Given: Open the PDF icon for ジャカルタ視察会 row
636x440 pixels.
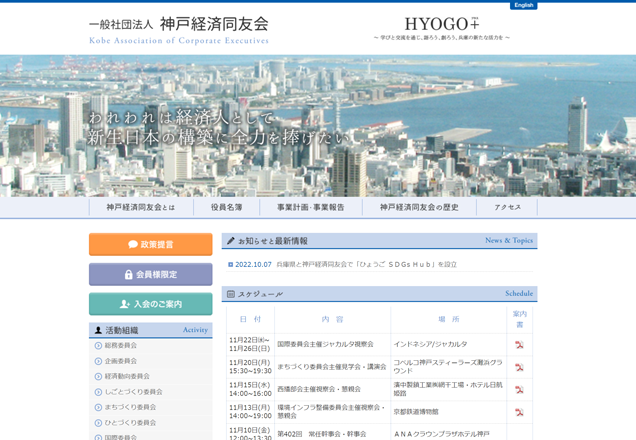Looking at the screenshot, I should pyautogui.click(x=519, y=345).
